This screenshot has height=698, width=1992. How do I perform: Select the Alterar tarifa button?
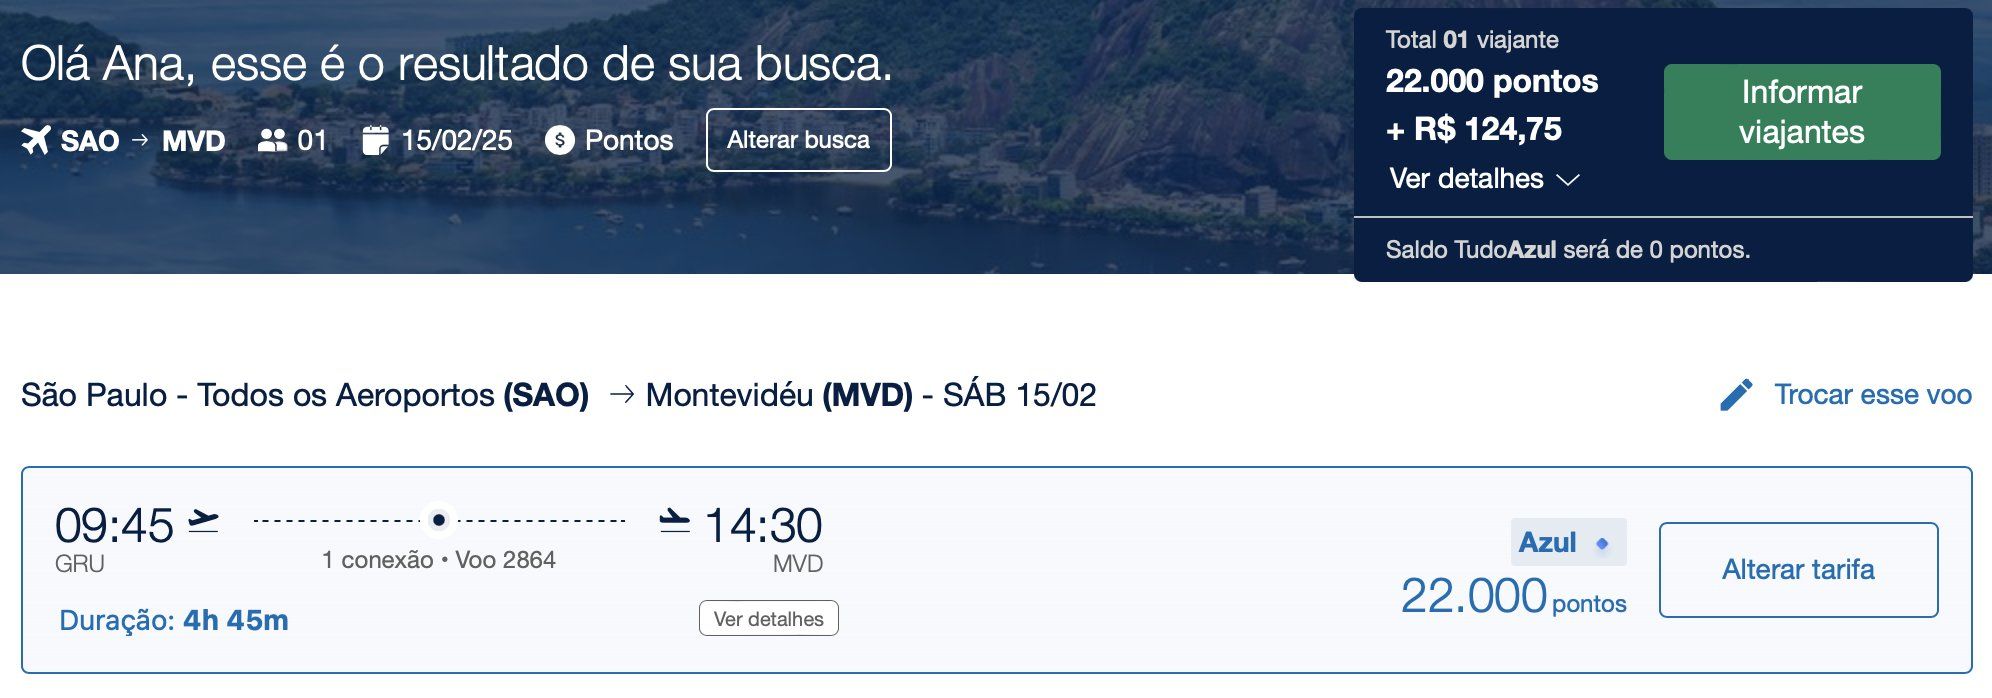pyautogui.click(x=1798, y=570)
